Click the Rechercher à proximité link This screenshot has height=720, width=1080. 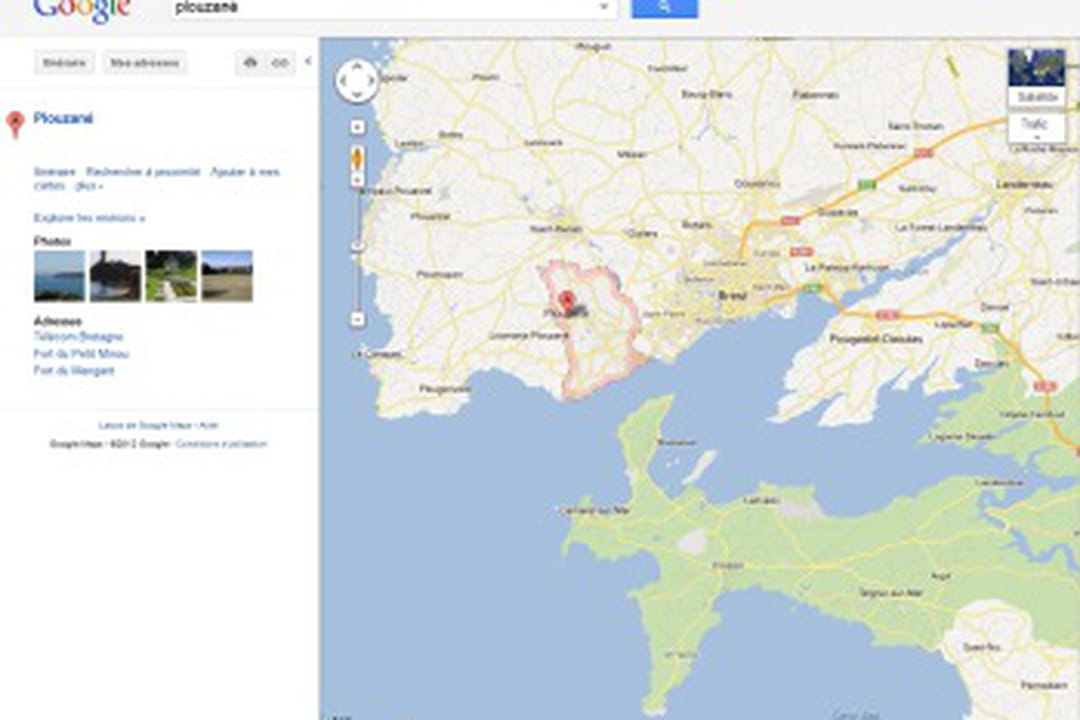(x=142, y=171)
